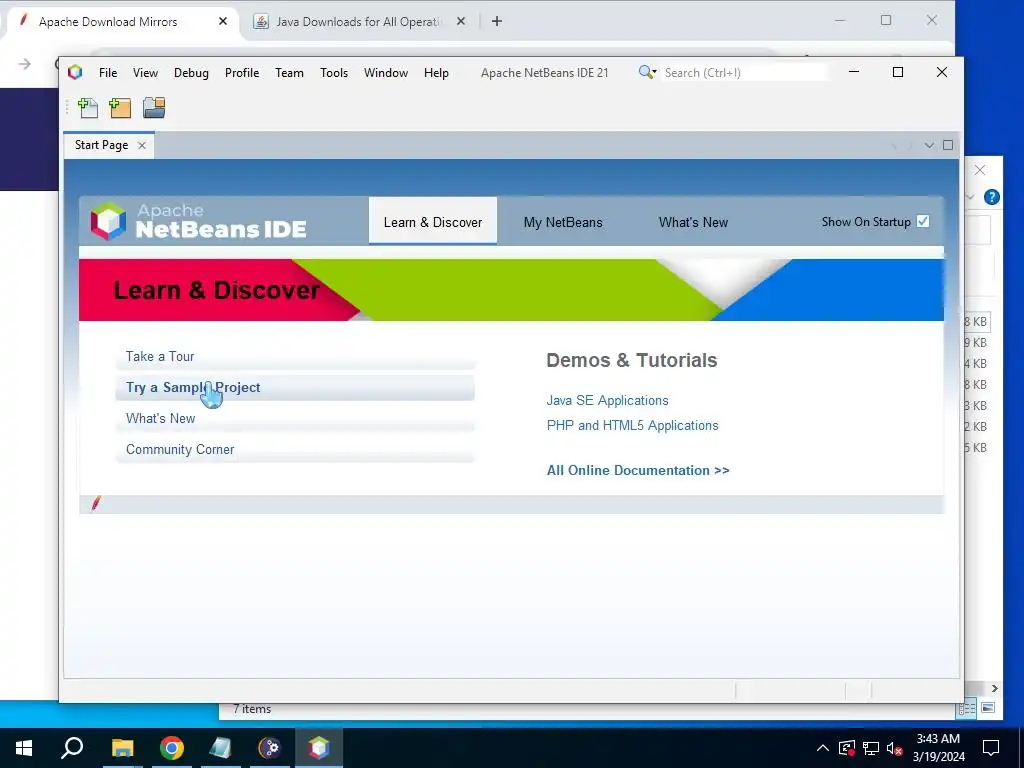Viewport: 1024px width, 768px height.
Task: Click the NetBeans cube logo in title bar
Action: [x=75, y=72]
